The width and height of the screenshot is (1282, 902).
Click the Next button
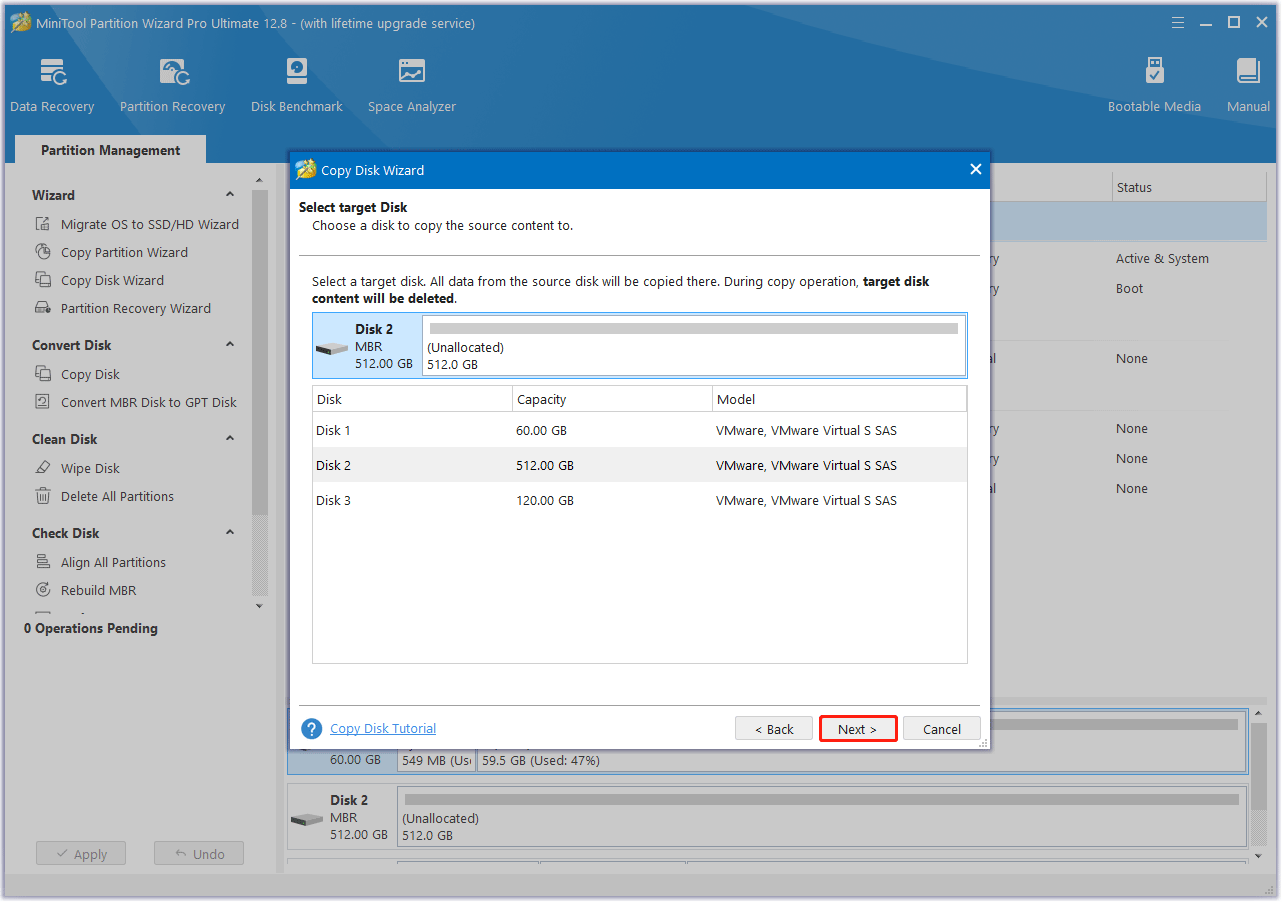tap(858, 729)
